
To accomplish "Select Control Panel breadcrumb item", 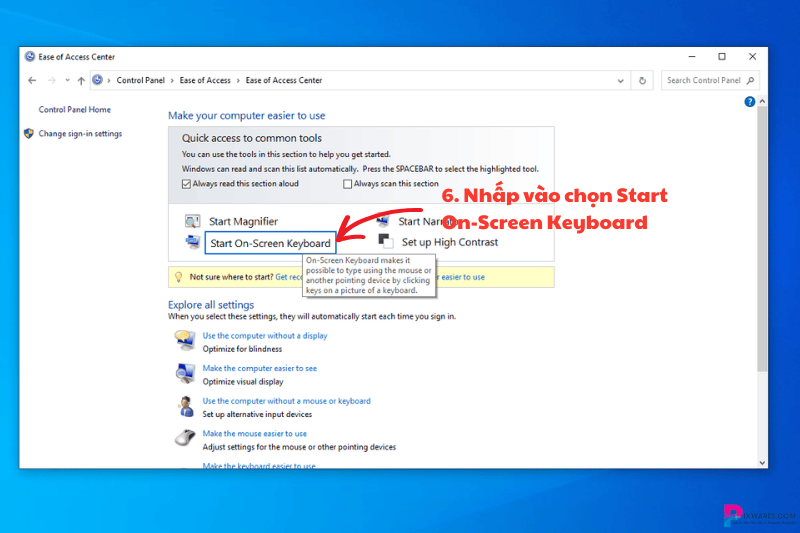I will pyautogui.click(x=140, y=80).
